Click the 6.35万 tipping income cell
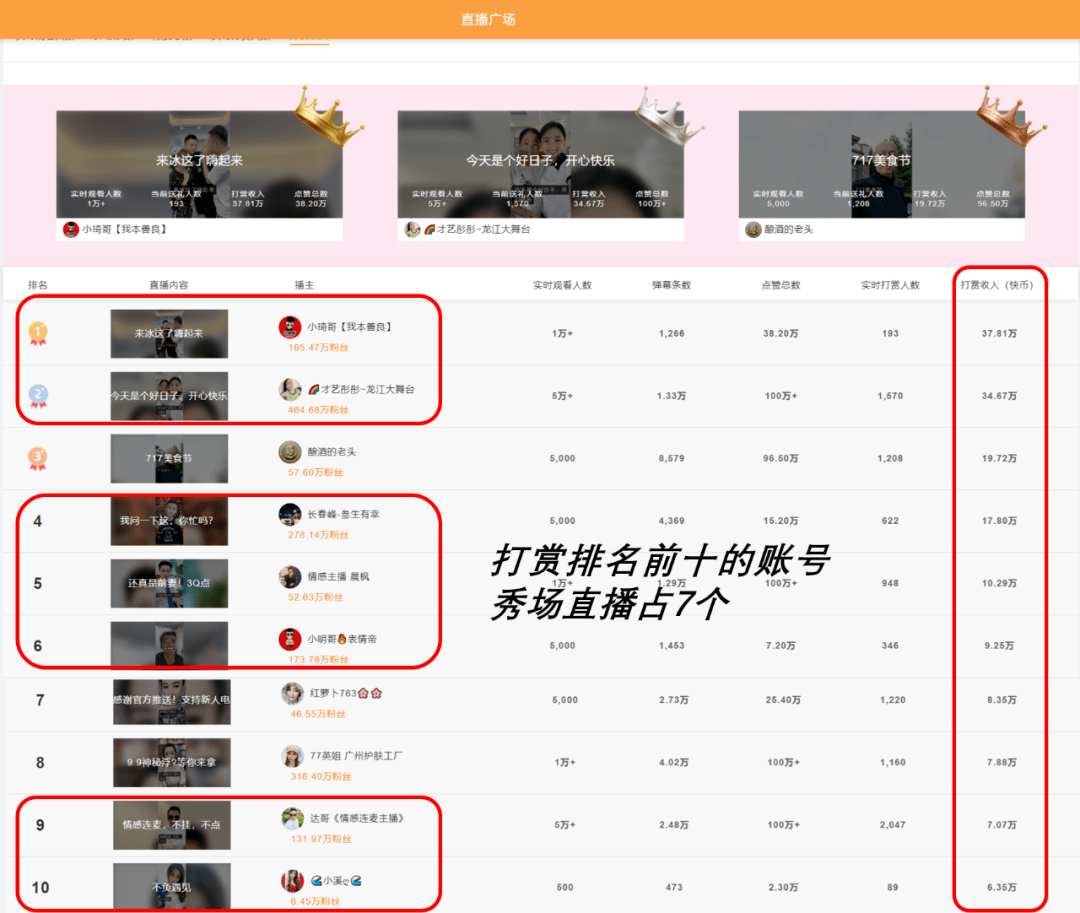The height and width of the screenshot is (913, 1080). [x=1001, y=888]
